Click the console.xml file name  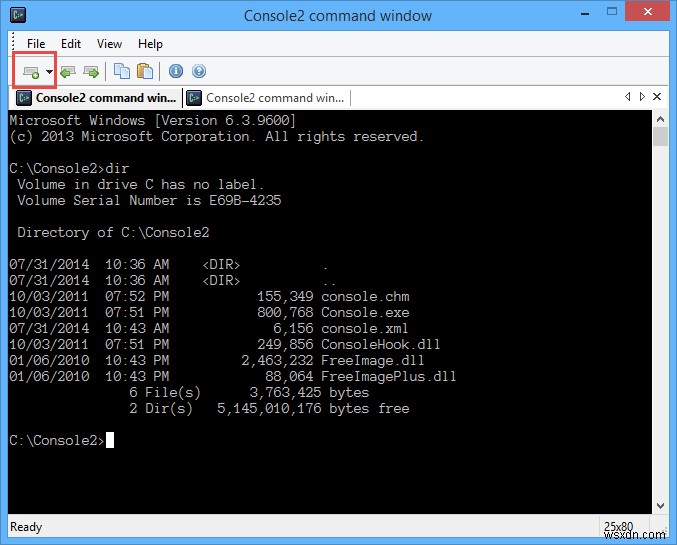coord(364,329)
